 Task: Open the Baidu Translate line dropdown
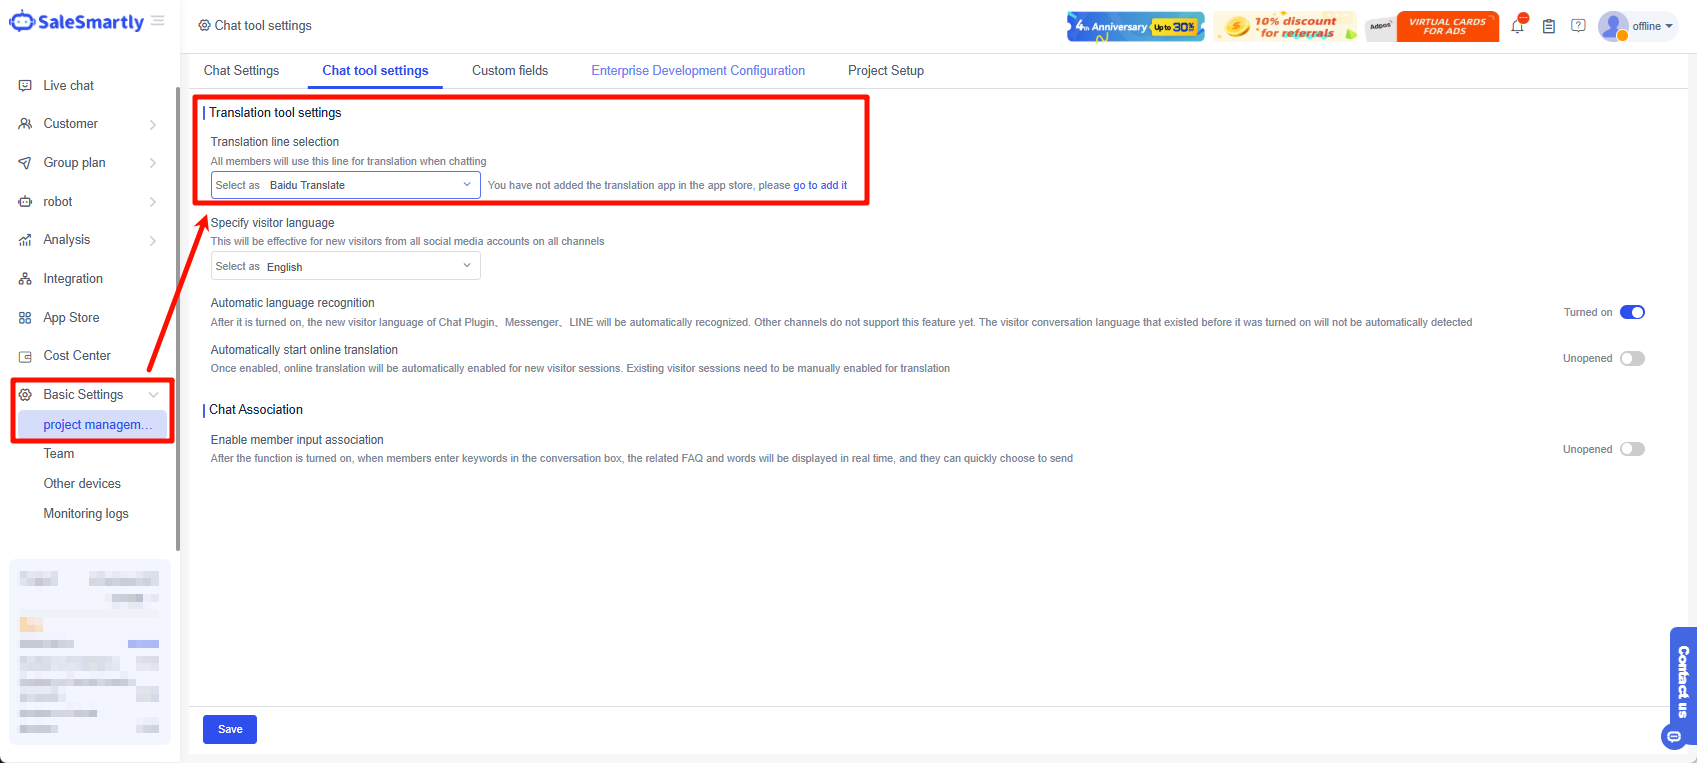click(346, 185)
